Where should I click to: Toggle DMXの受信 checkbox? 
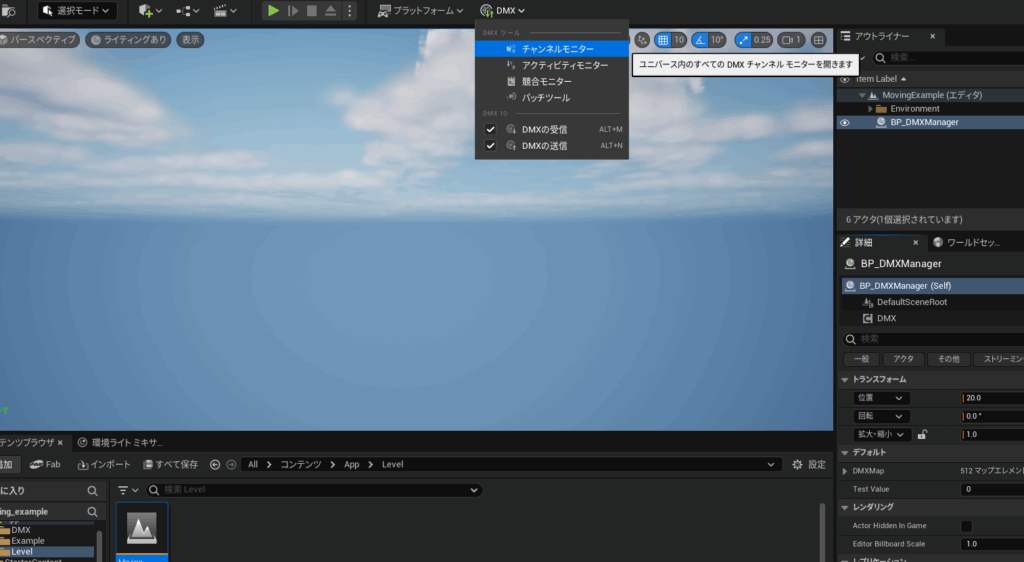pos(490,129)
